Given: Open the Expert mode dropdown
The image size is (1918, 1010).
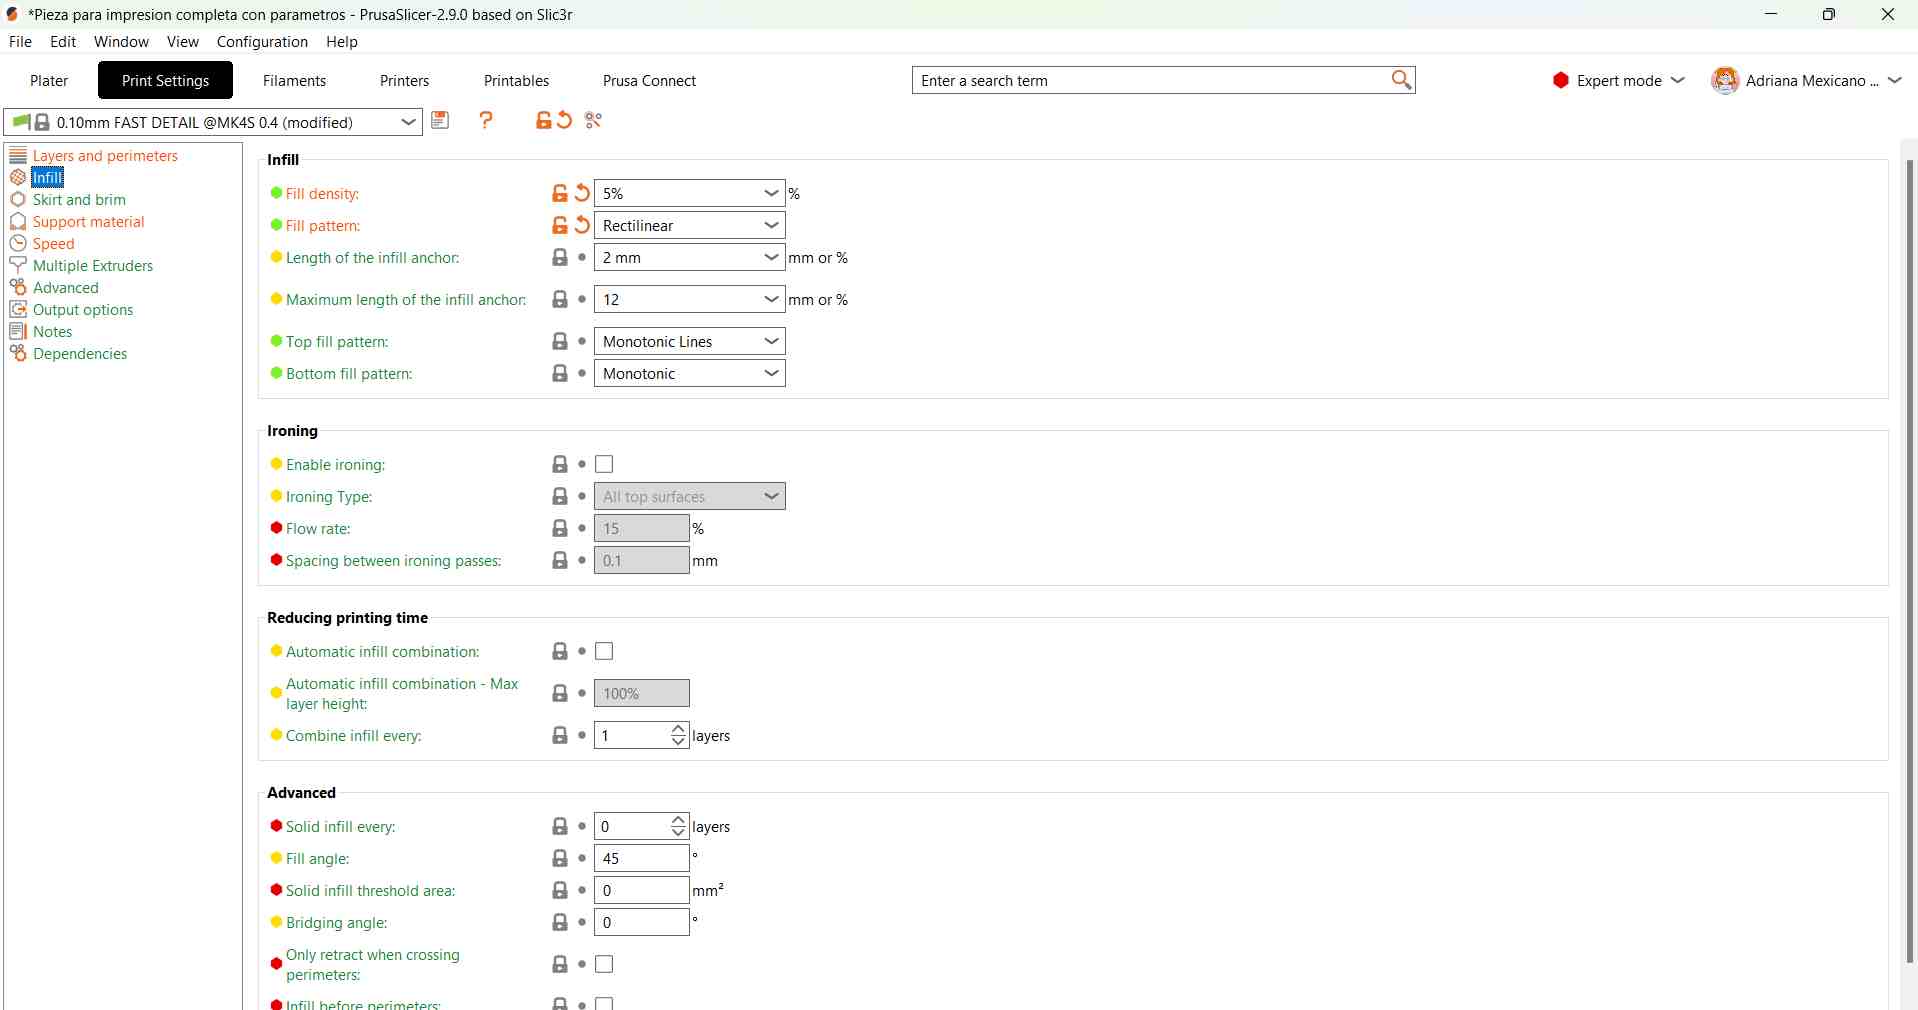Looking at the screenshot, I should [x=1619, y=81].
